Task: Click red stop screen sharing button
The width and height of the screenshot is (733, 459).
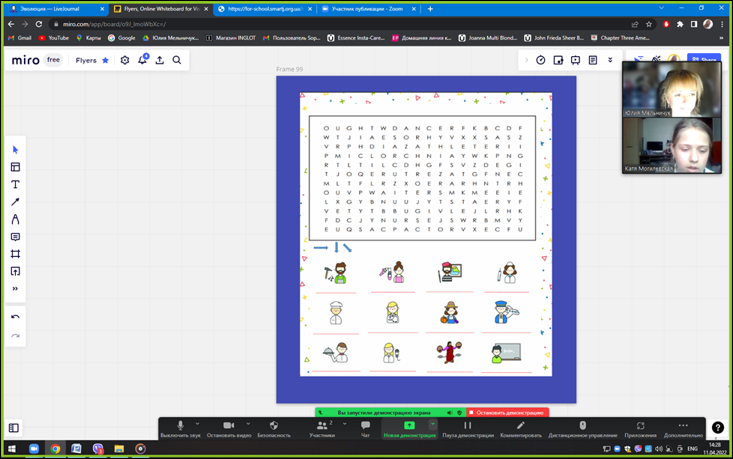Action: [507, 412]
